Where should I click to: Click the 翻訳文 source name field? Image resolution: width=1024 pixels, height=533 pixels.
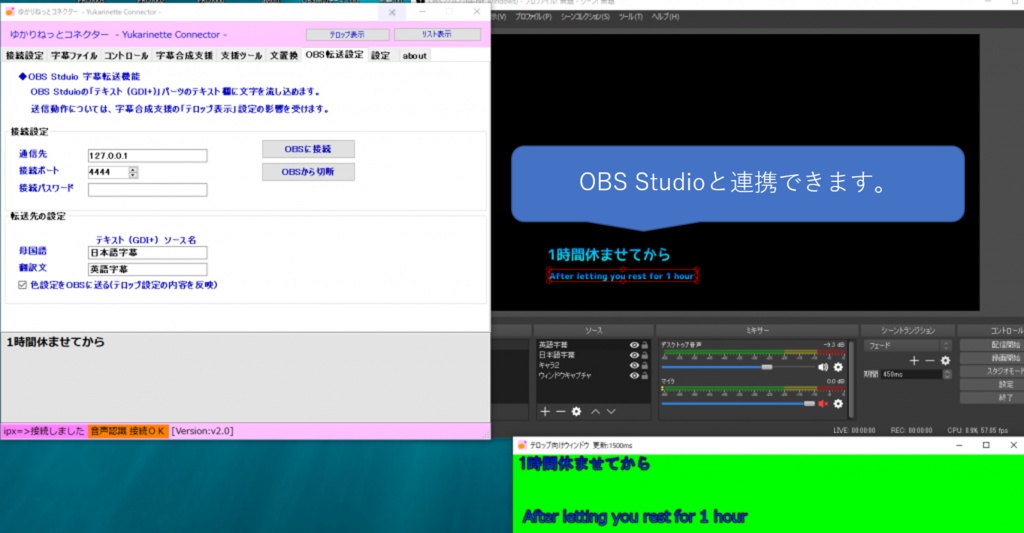click(x=148, y=269)
